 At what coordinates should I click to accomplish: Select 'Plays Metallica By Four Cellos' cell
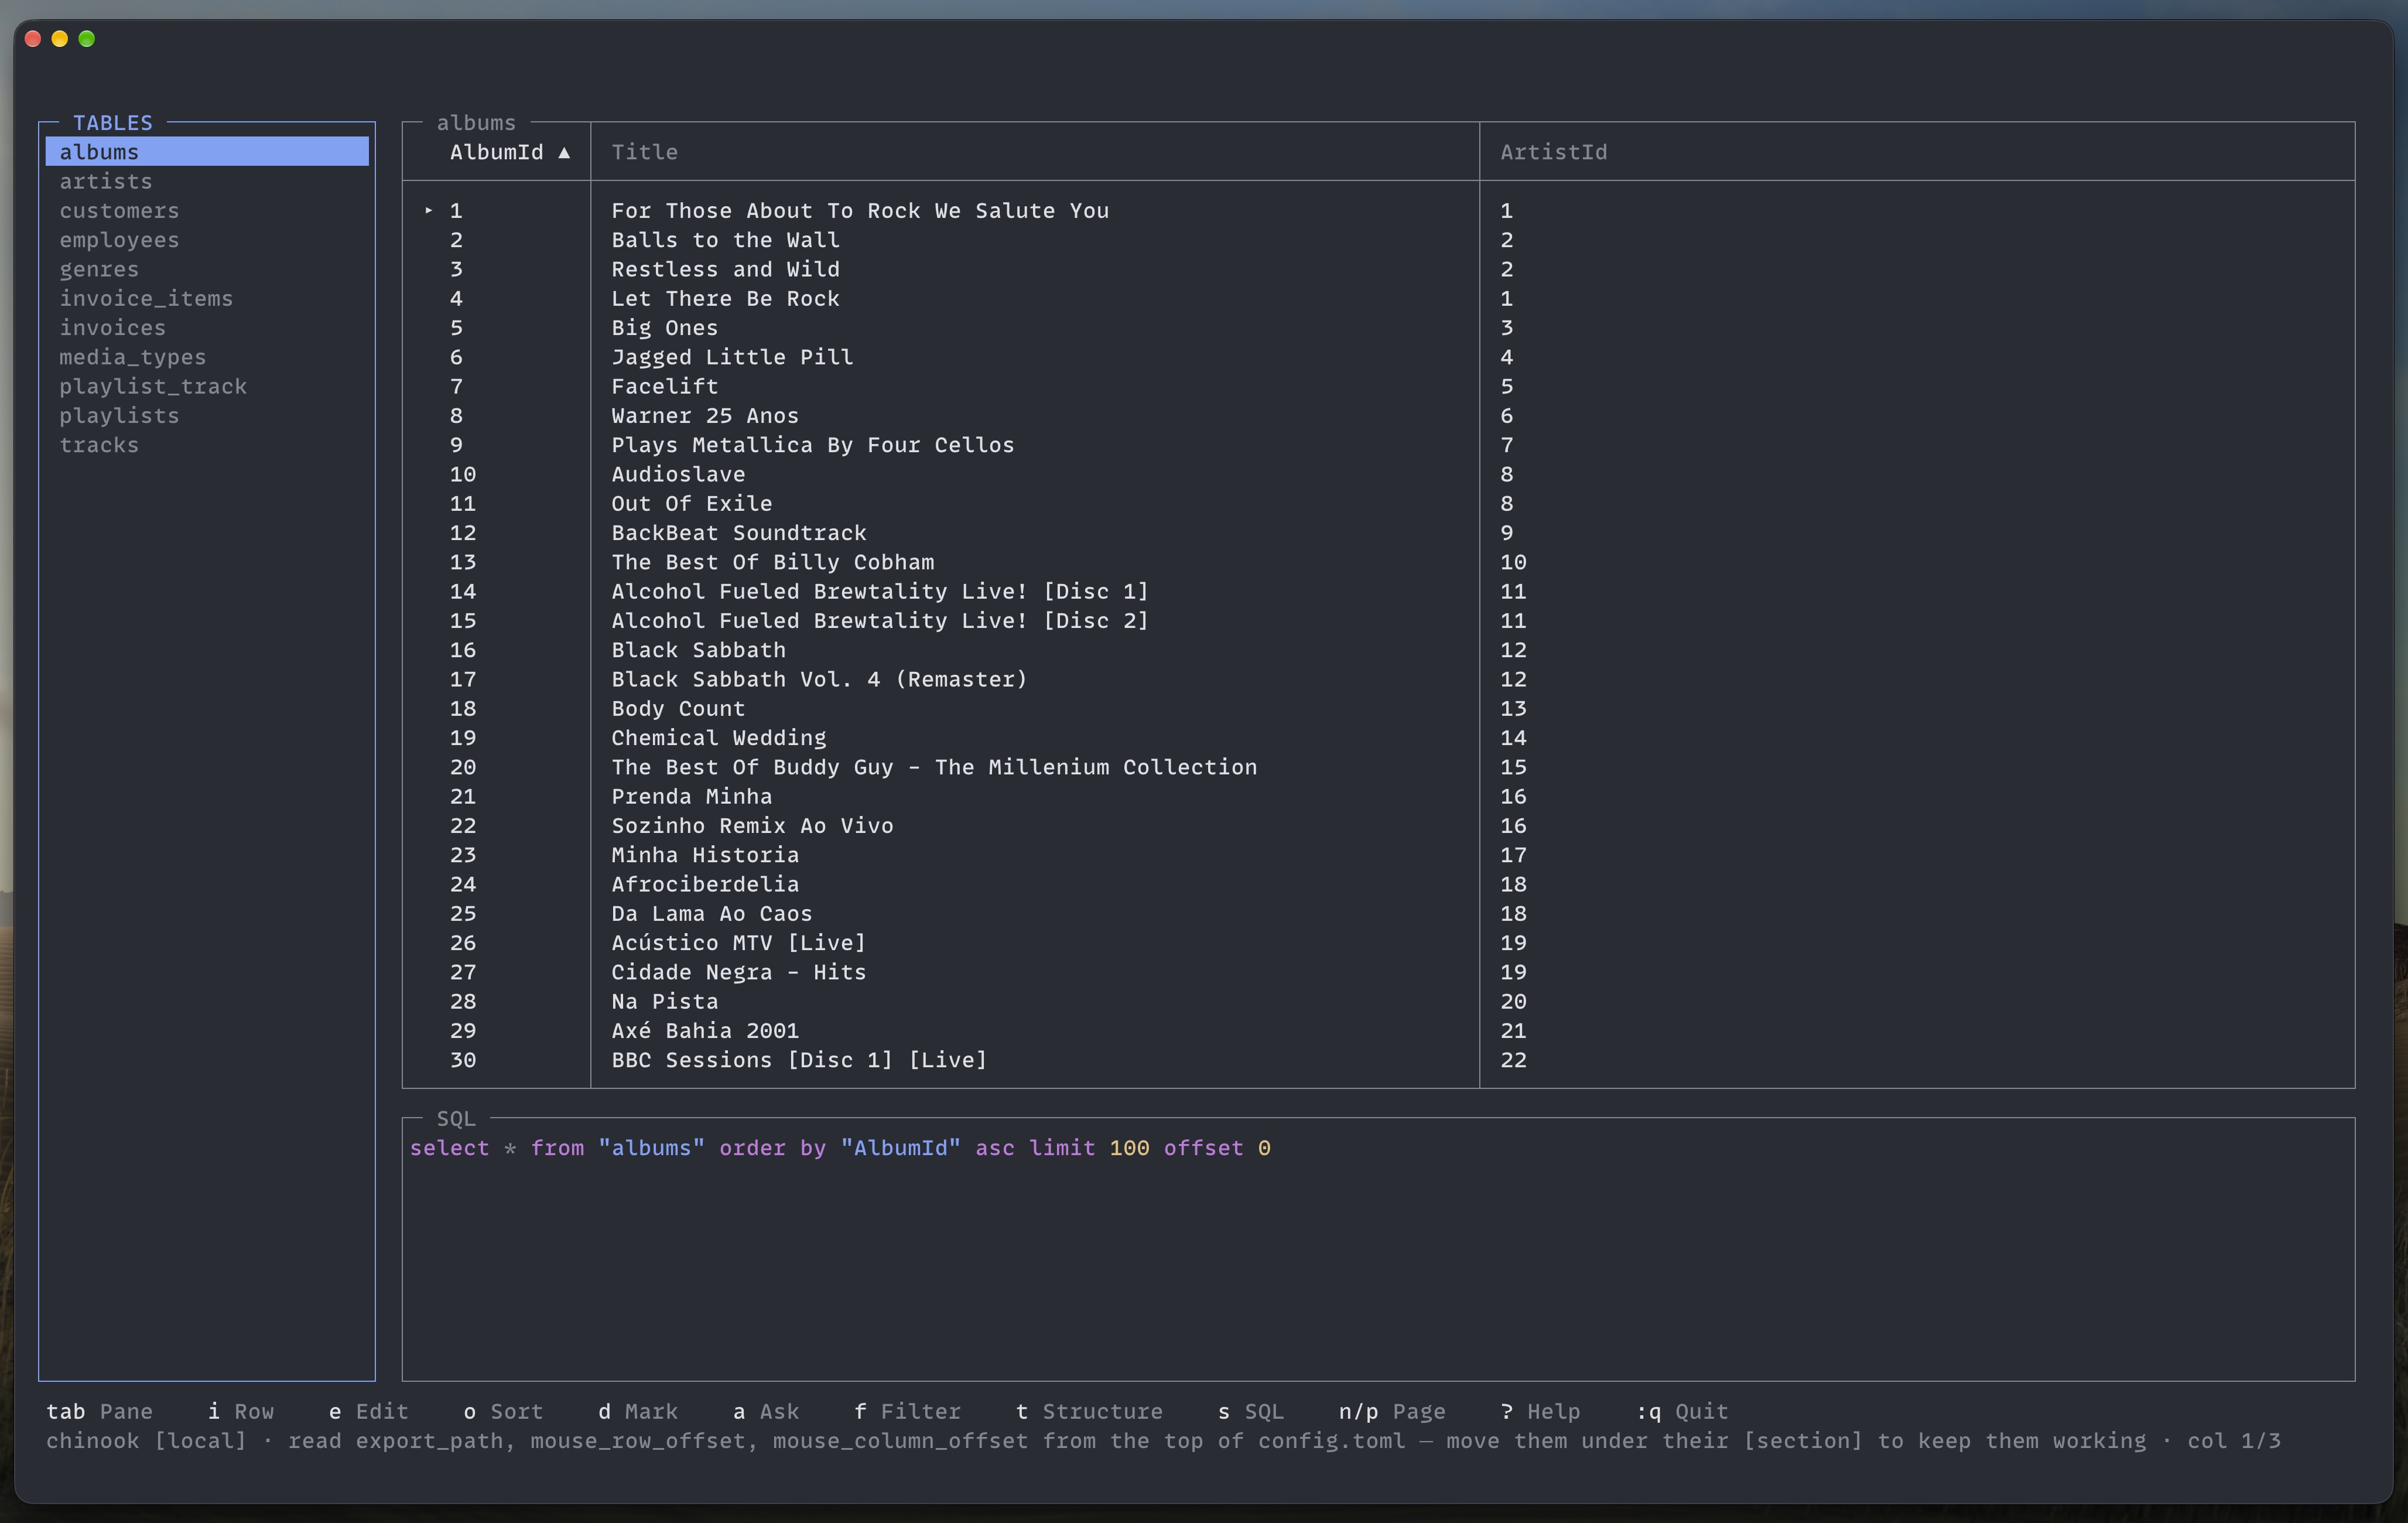click(812, 445)
